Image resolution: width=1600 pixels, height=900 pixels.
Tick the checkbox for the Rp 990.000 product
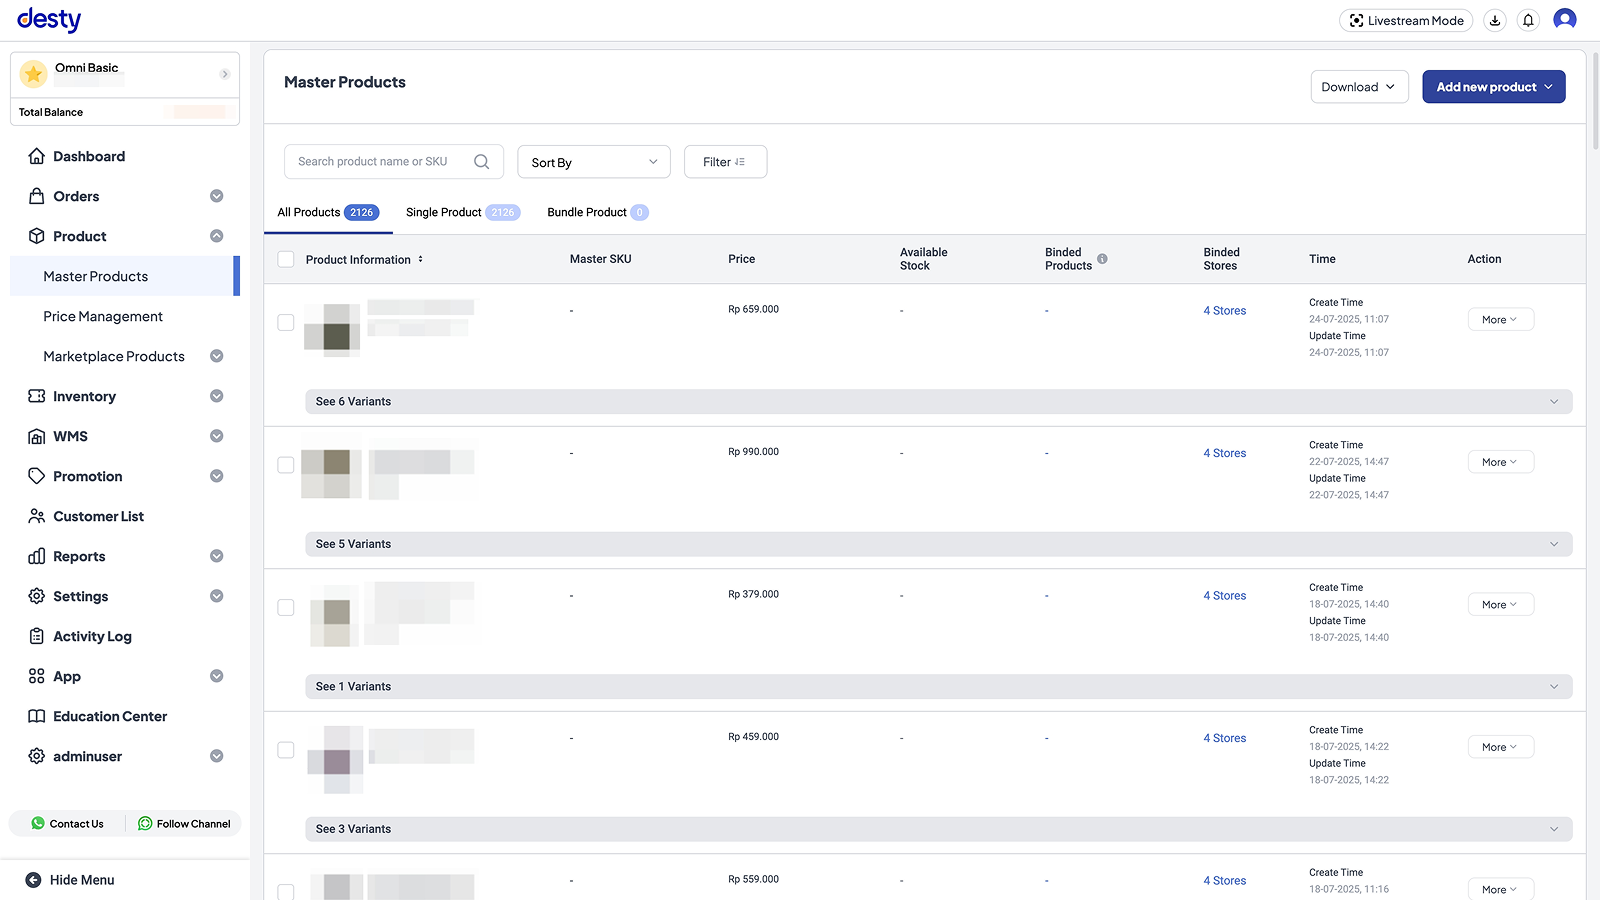pyautogui.click(x=286, y=464)
